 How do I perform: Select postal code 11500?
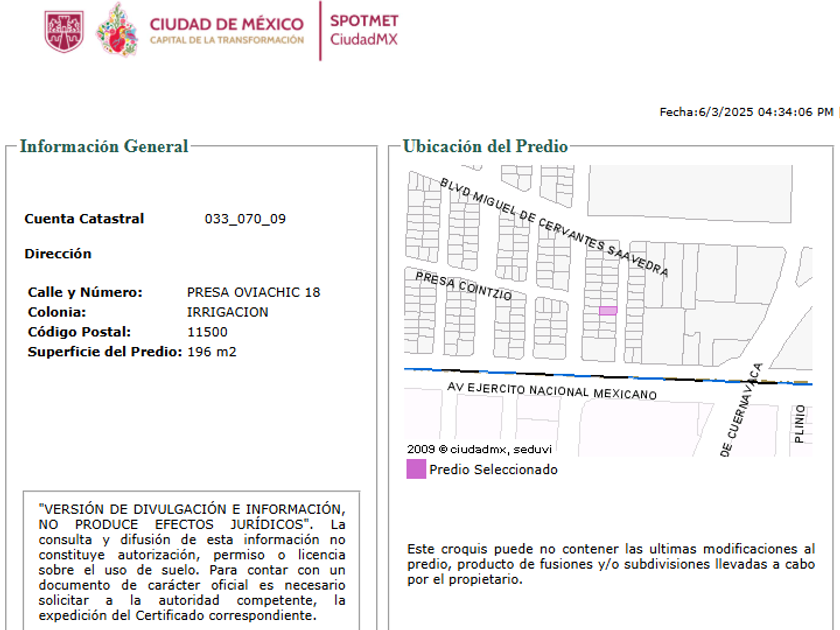point(207,332)
